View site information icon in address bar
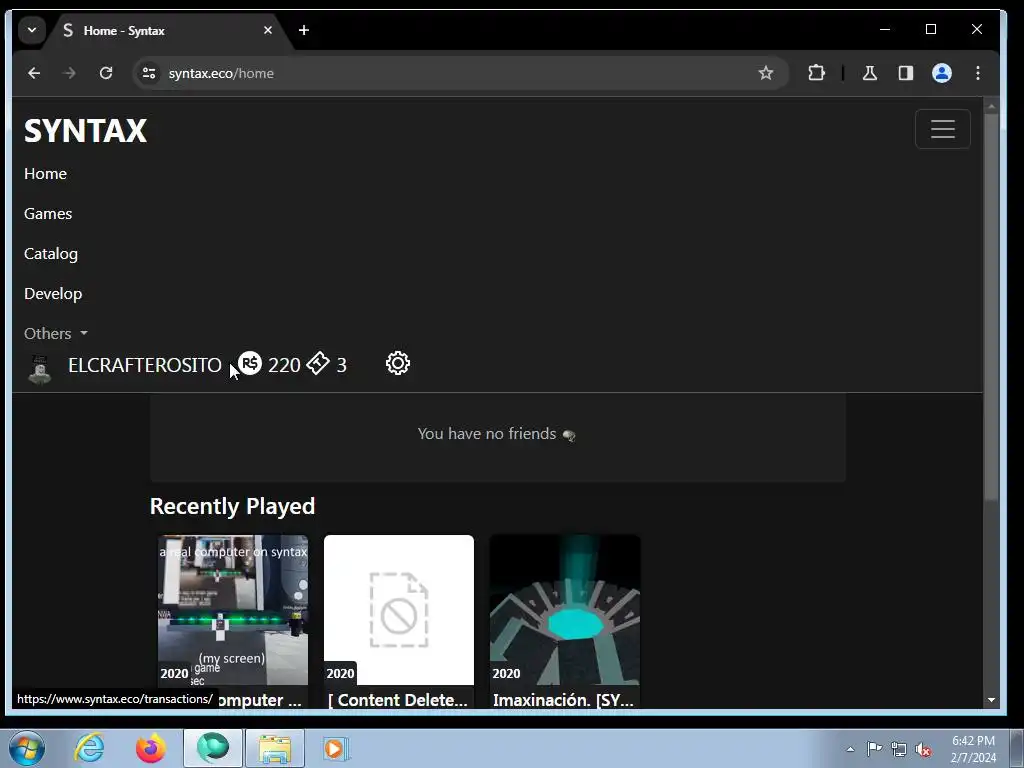The height and width of the screenshot is (768, 1024). [149, 73]
